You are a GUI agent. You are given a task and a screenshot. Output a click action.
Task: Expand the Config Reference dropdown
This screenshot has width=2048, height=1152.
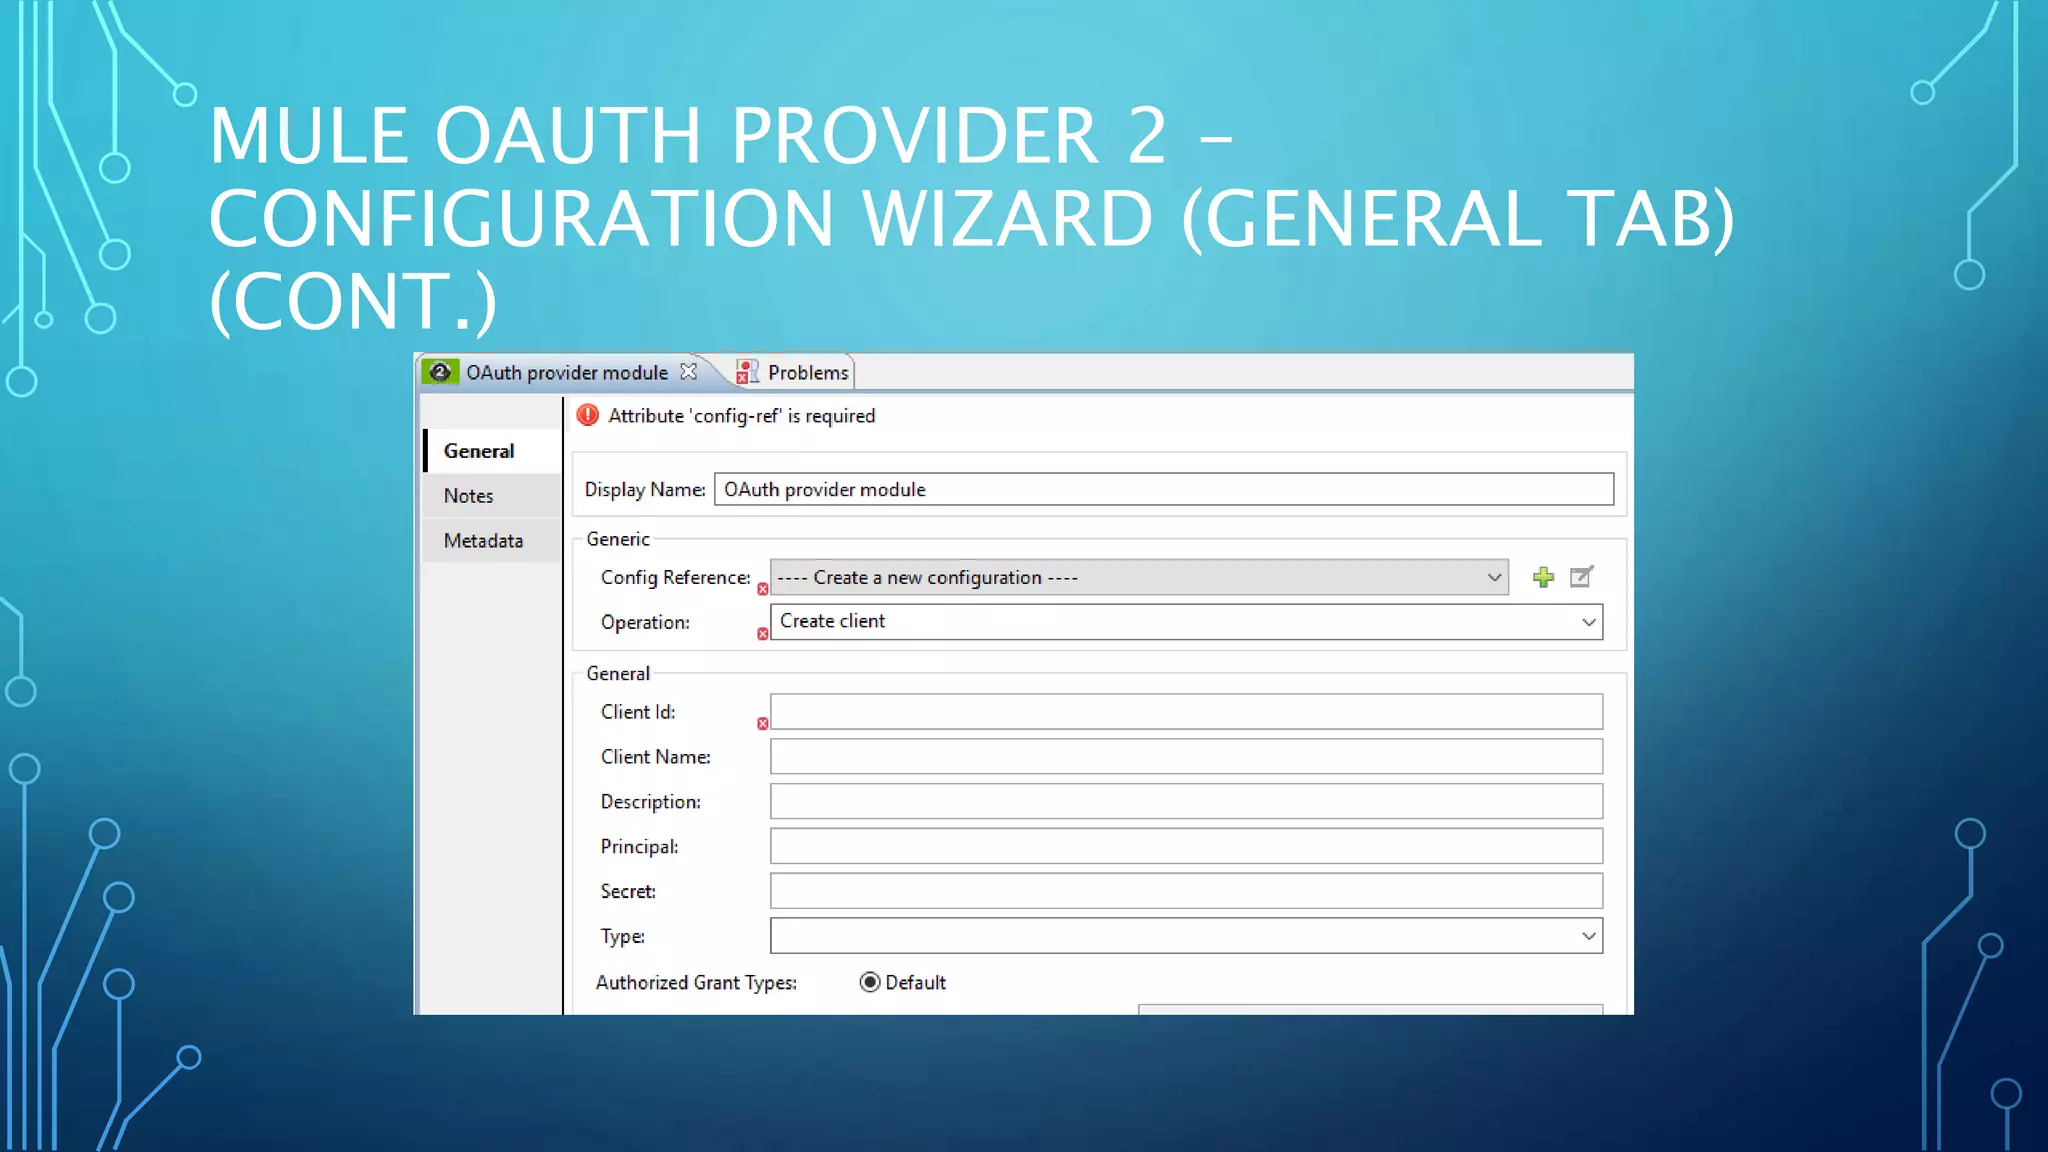pyautogui.click(x=1494, y=577)
